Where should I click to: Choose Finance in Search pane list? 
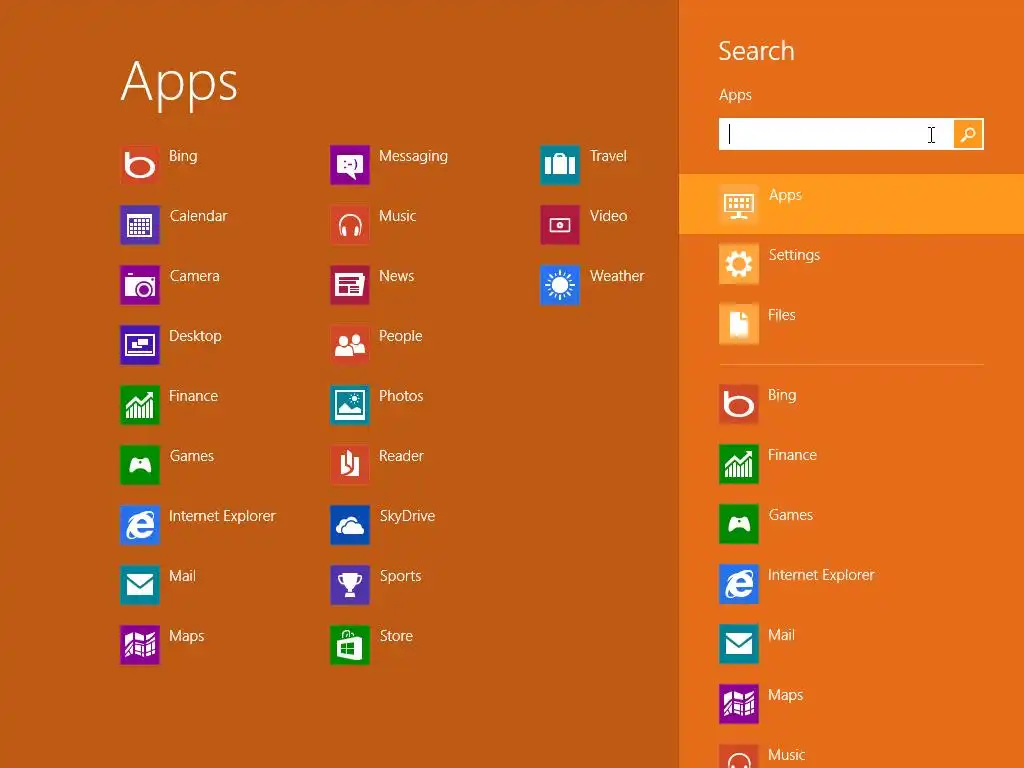[x=852, y=464]
